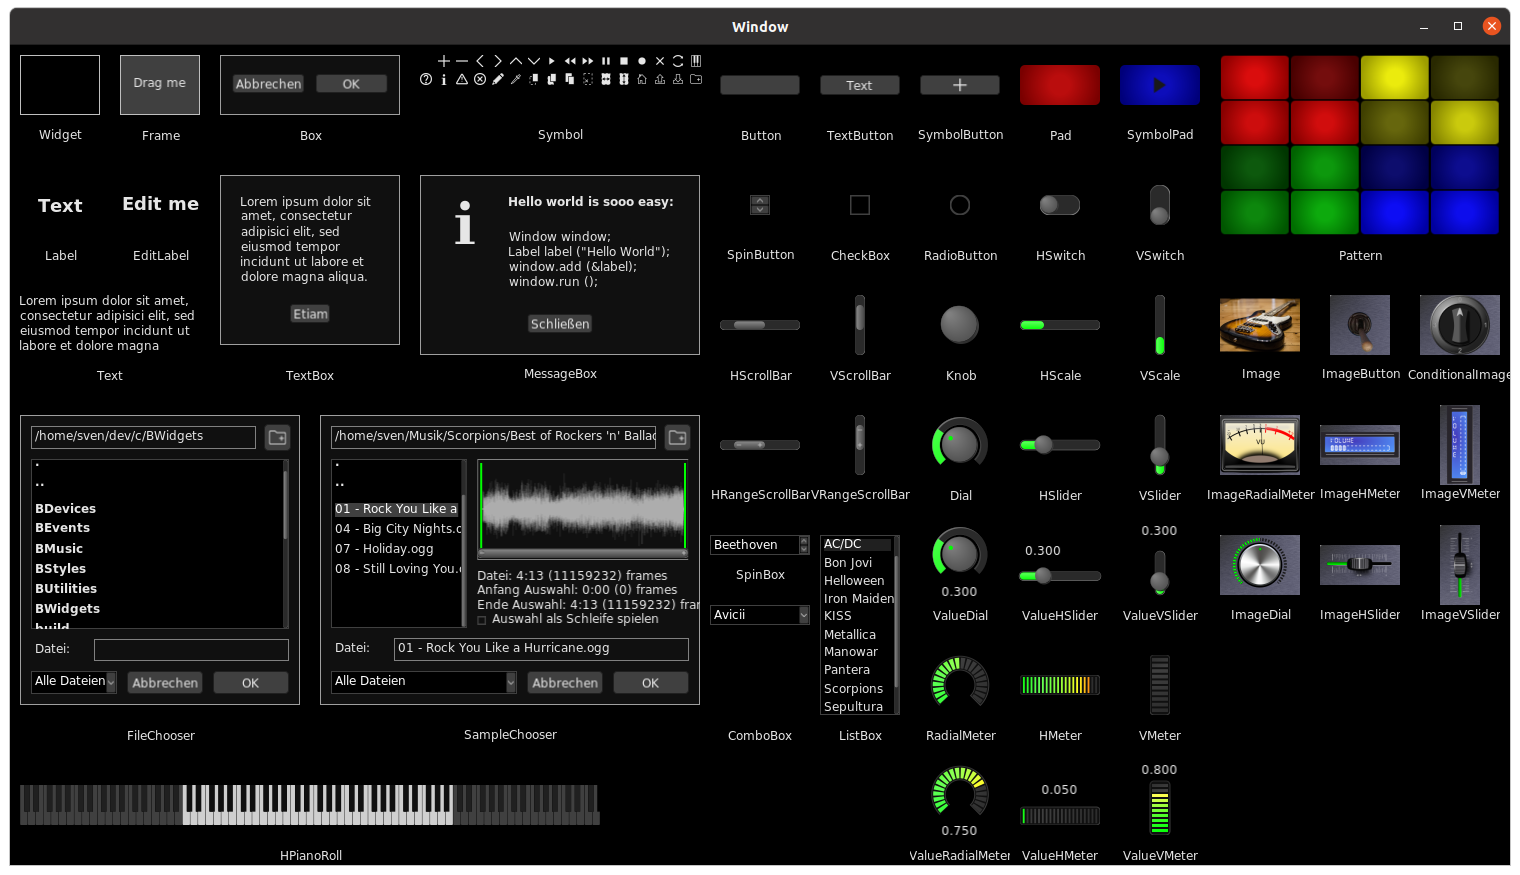Click OK in the SampleChooser
The image size is (1520, 875).
[650, 683]
